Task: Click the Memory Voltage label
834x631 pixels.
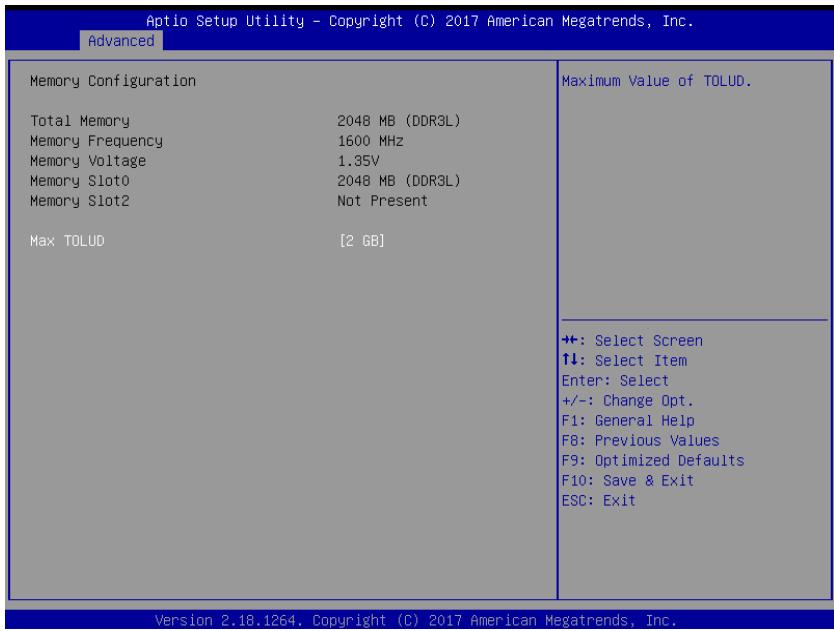Action: [x=88, y=161]
